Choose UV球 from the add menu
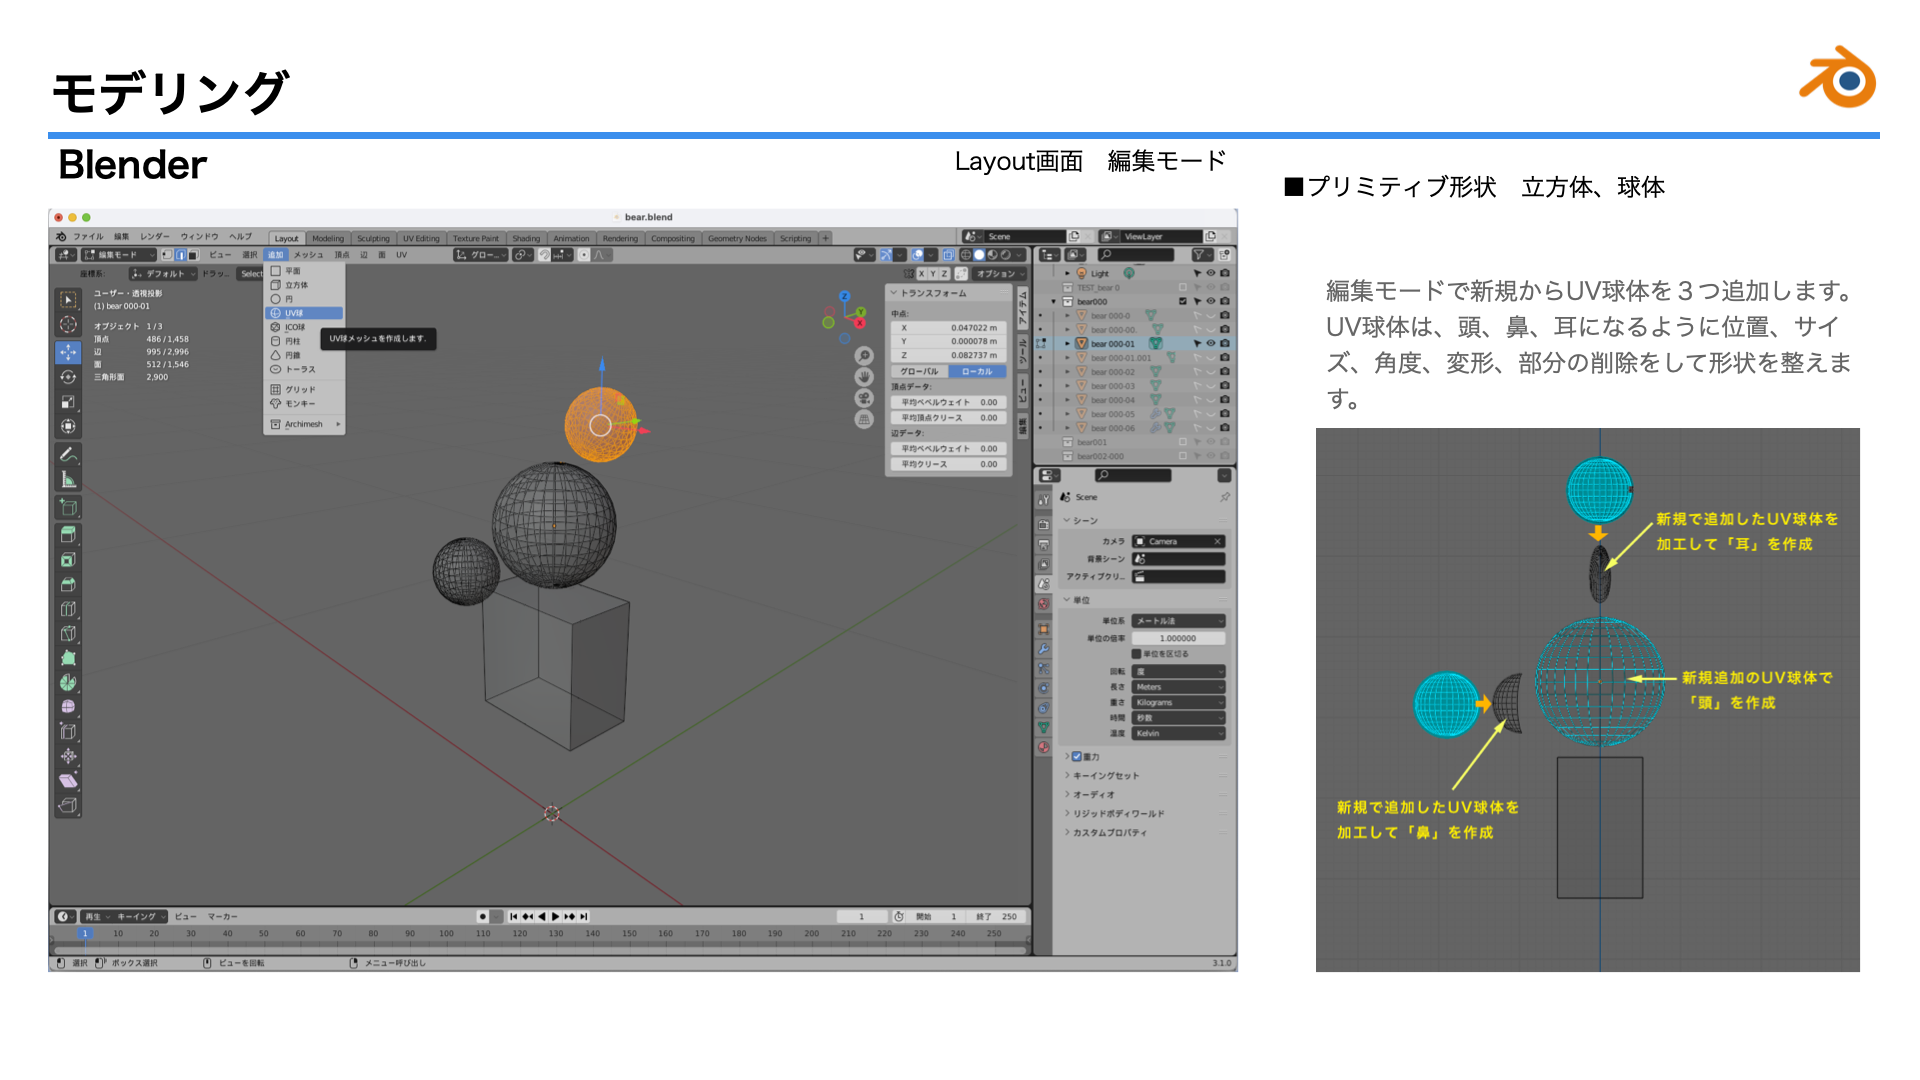Screen dimensions: 1920x1080 [x=305, y=313]
